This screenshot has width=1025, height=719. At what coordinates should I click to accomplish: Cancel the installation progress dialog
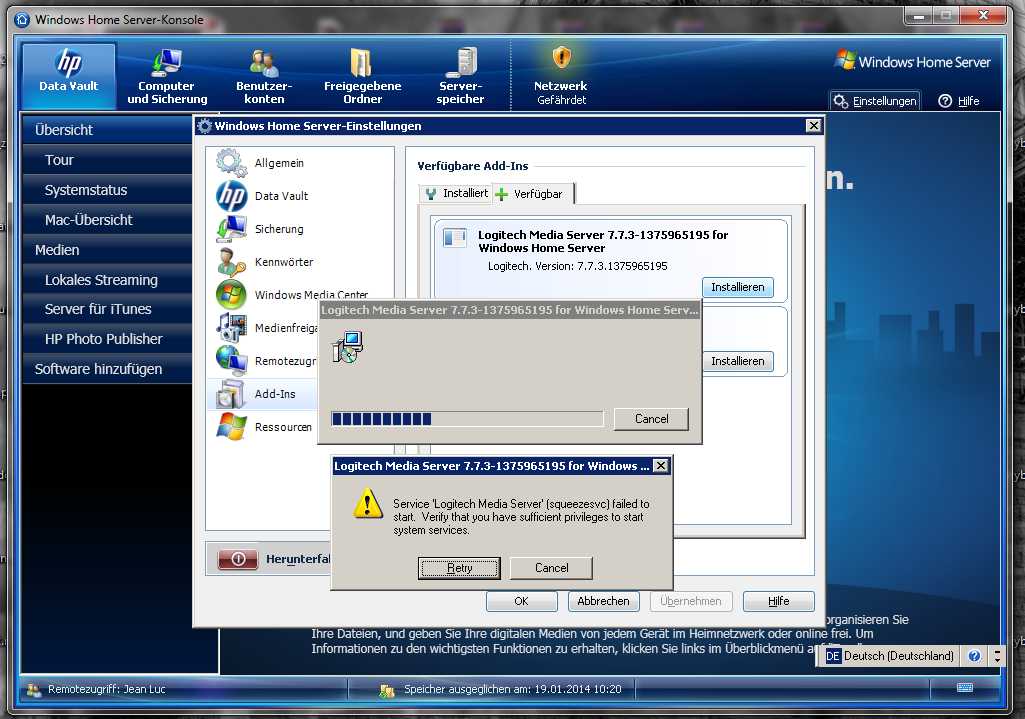[651, 419]
